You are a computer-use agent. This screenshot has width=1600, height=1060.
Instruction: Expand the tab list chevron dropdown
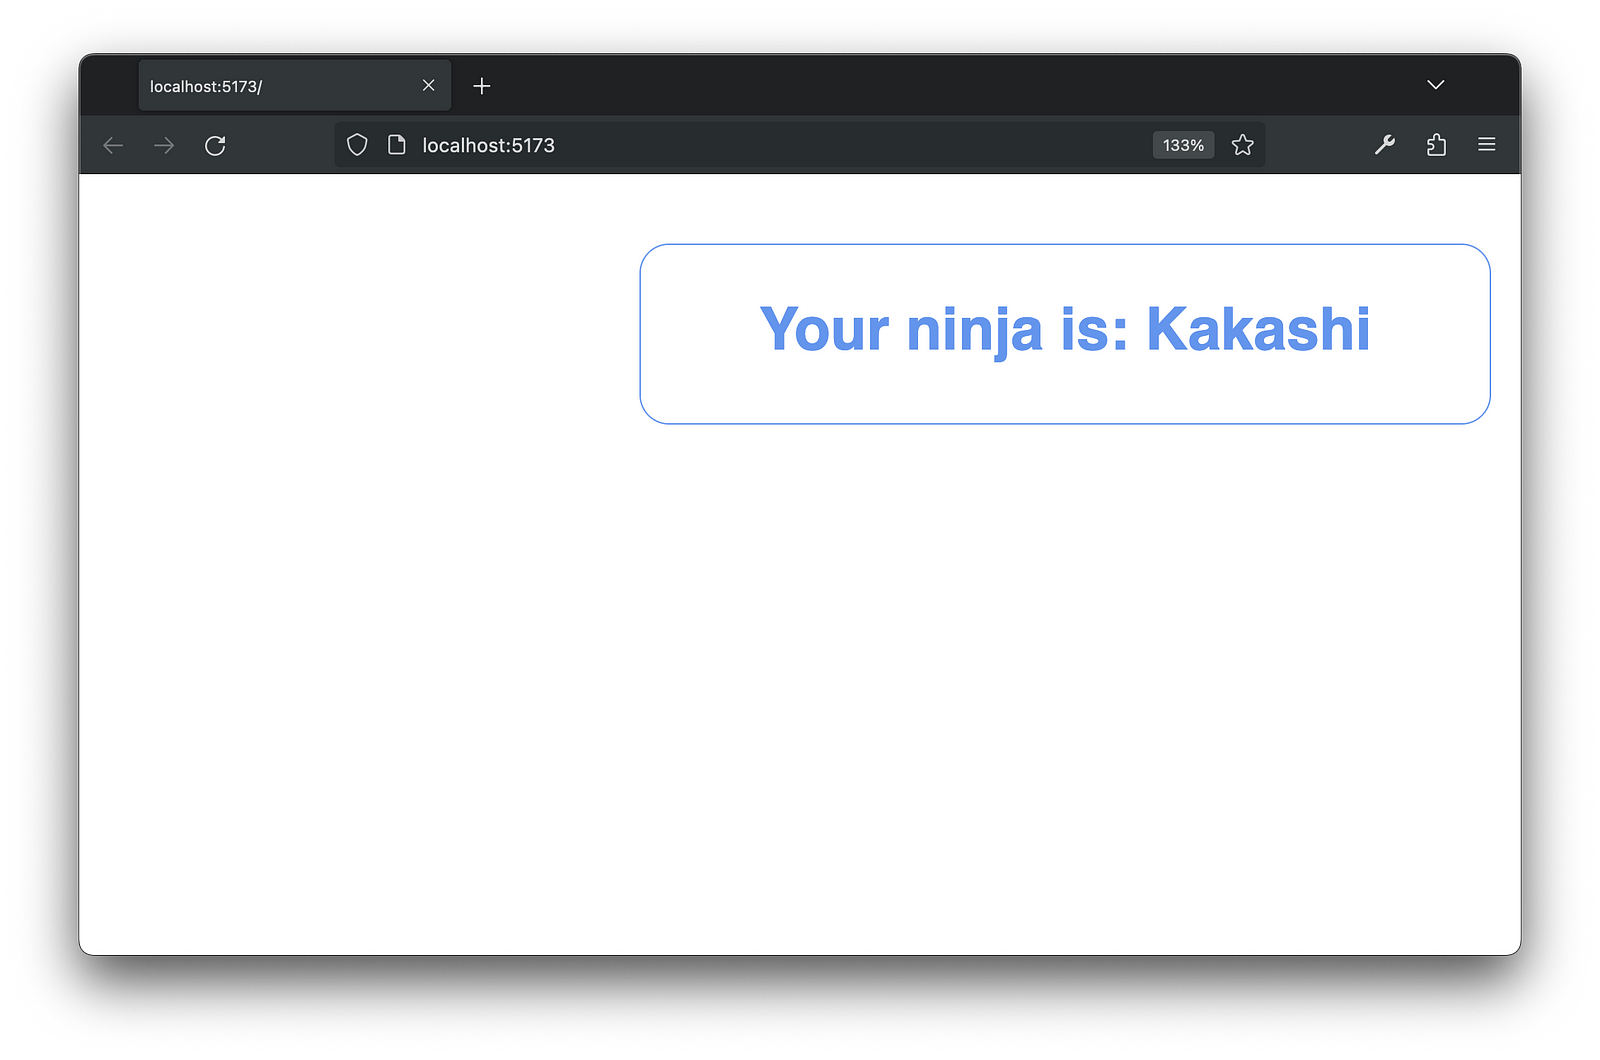[x=1436, y=85]
